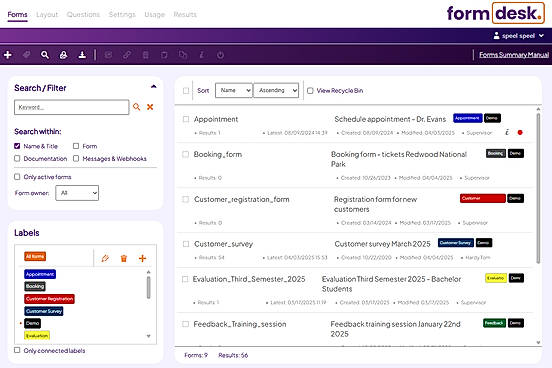This screenshot has width=552, height=368.
Task: Click the forms list vertical scrollbar thumb
Action: [x=538, y=188]
